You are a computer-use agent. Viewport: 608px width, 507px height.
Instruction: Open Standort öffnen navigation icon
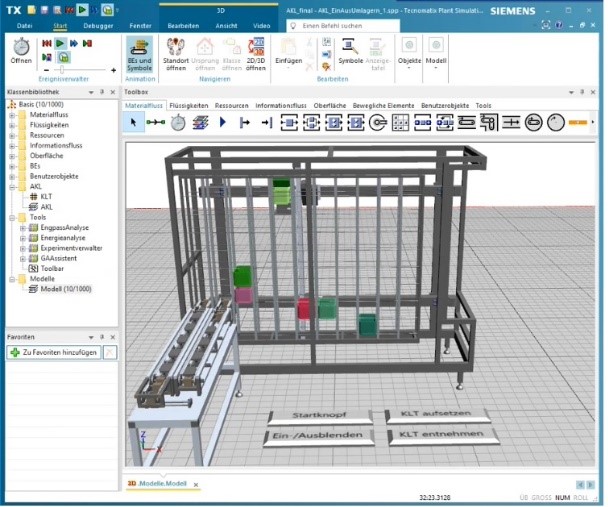[x=176, y=54]
